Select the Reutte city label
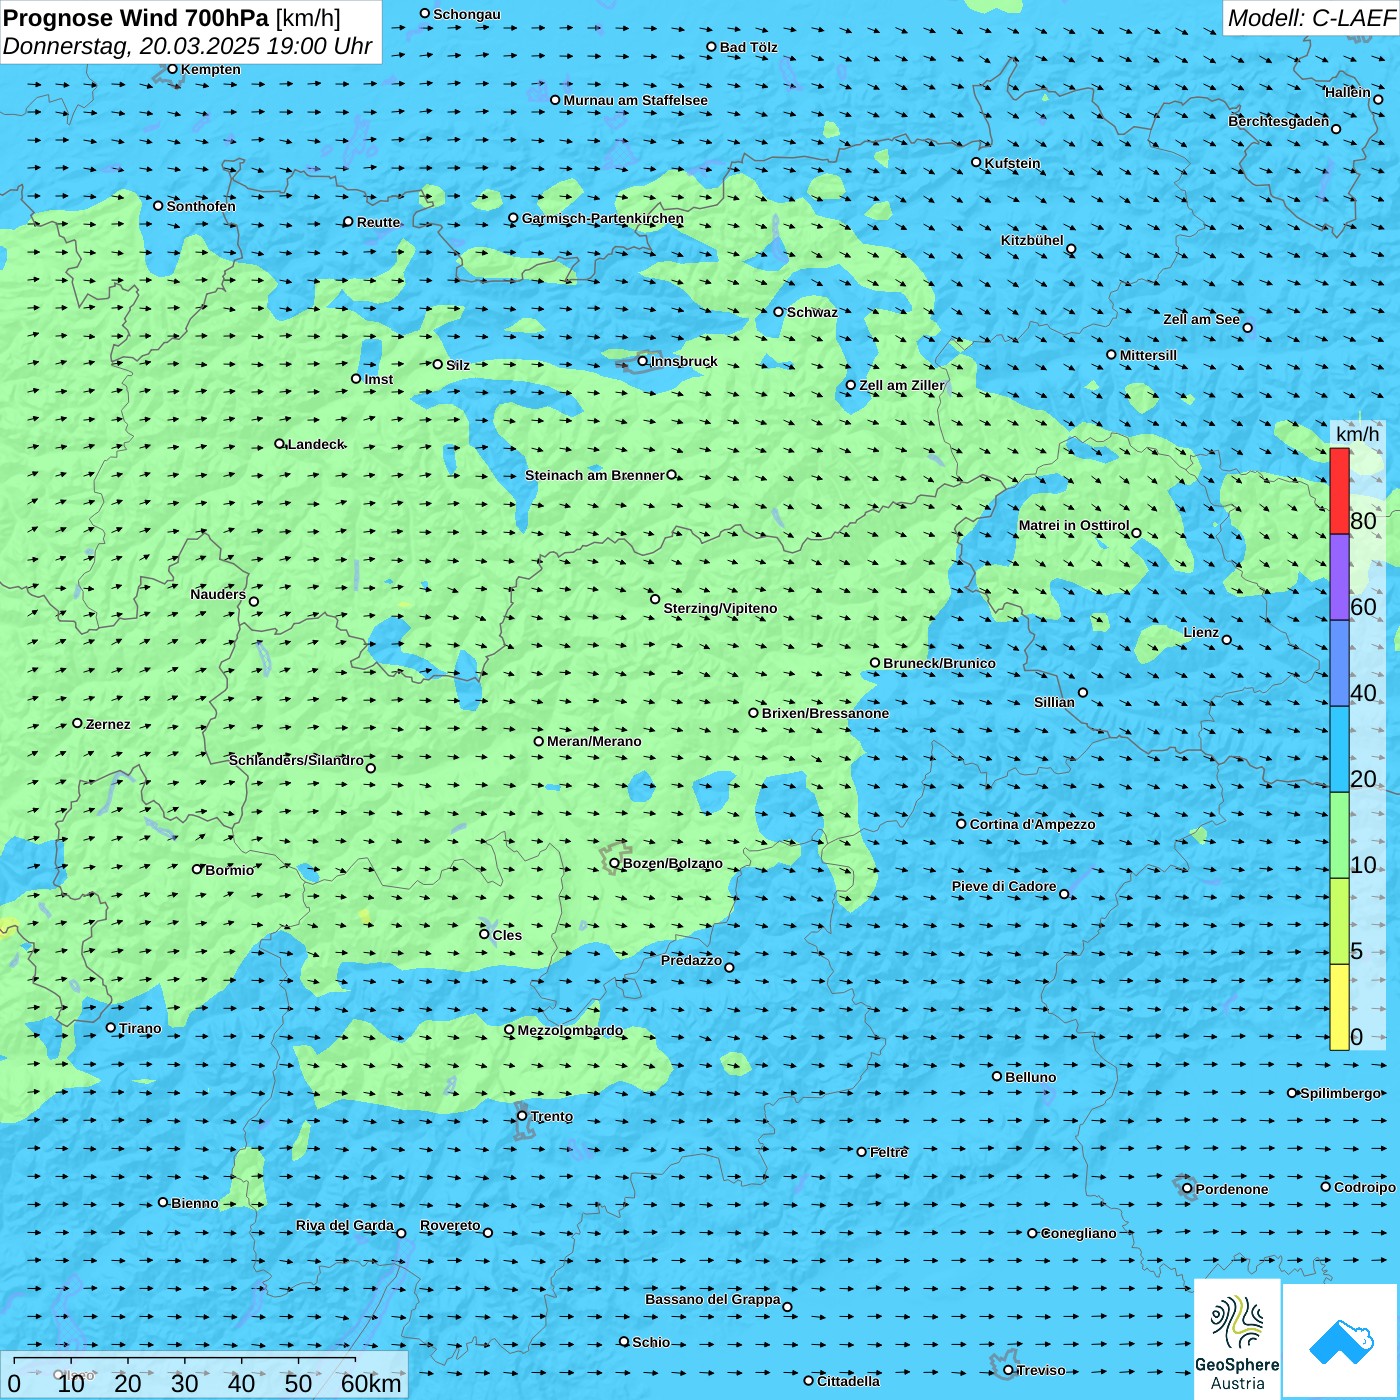 [x=378, y=222]
